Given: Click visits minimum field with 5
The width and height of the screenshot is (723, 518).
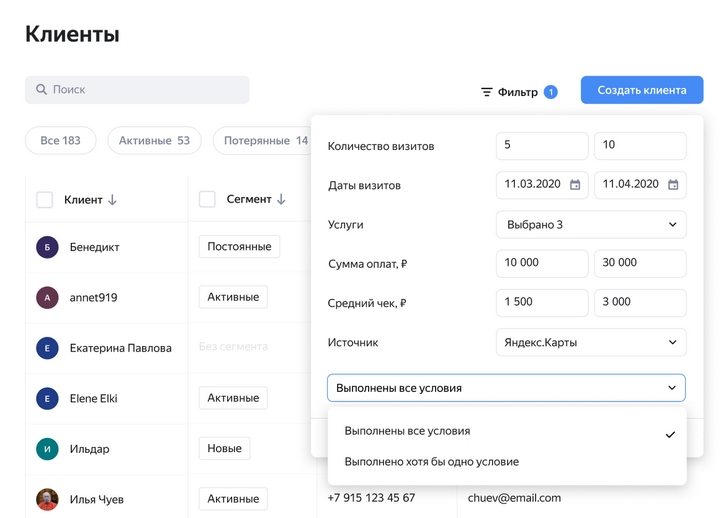Looking at the screenshot, I should click(542, 146).
